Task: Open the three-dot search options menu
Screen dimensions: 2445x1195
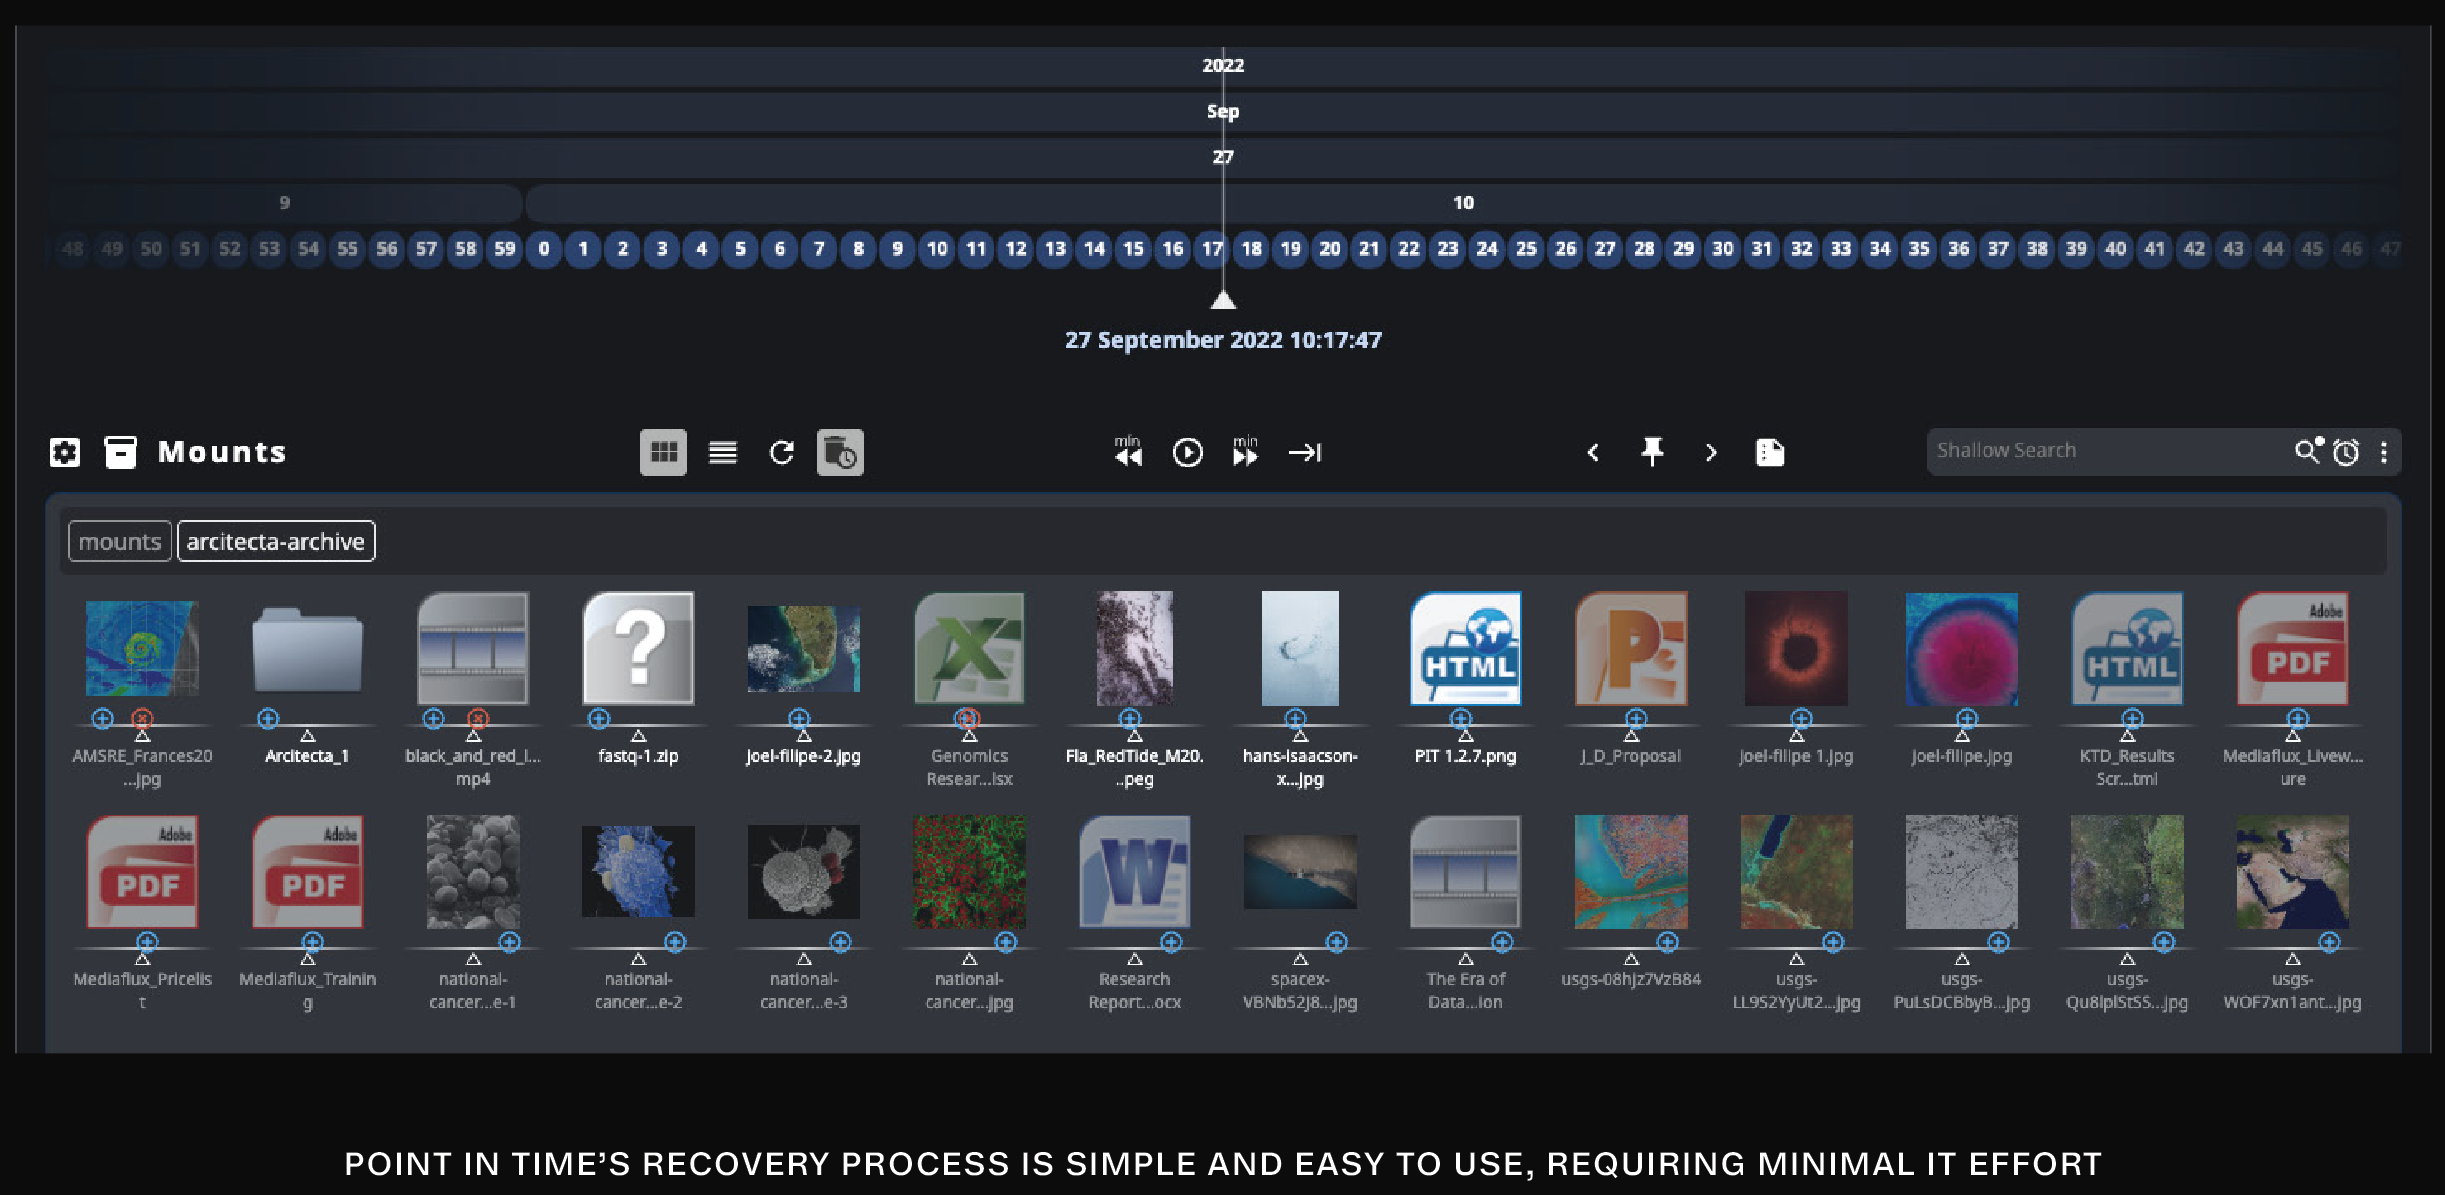Action: click(x=2384, y=453)
